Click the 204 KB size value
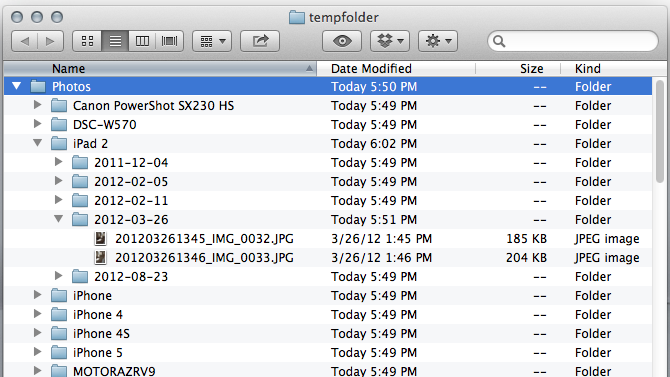 click(526, 257)
